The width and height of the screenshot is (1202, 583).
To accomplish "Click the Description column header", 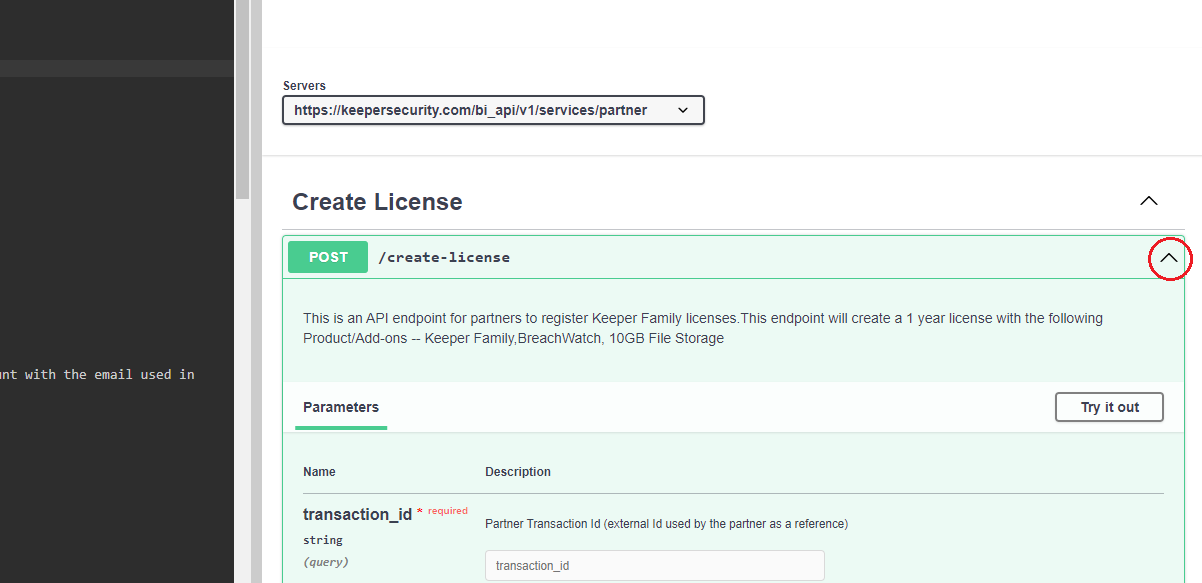I will pyautogui.click(x=517, y=472).
